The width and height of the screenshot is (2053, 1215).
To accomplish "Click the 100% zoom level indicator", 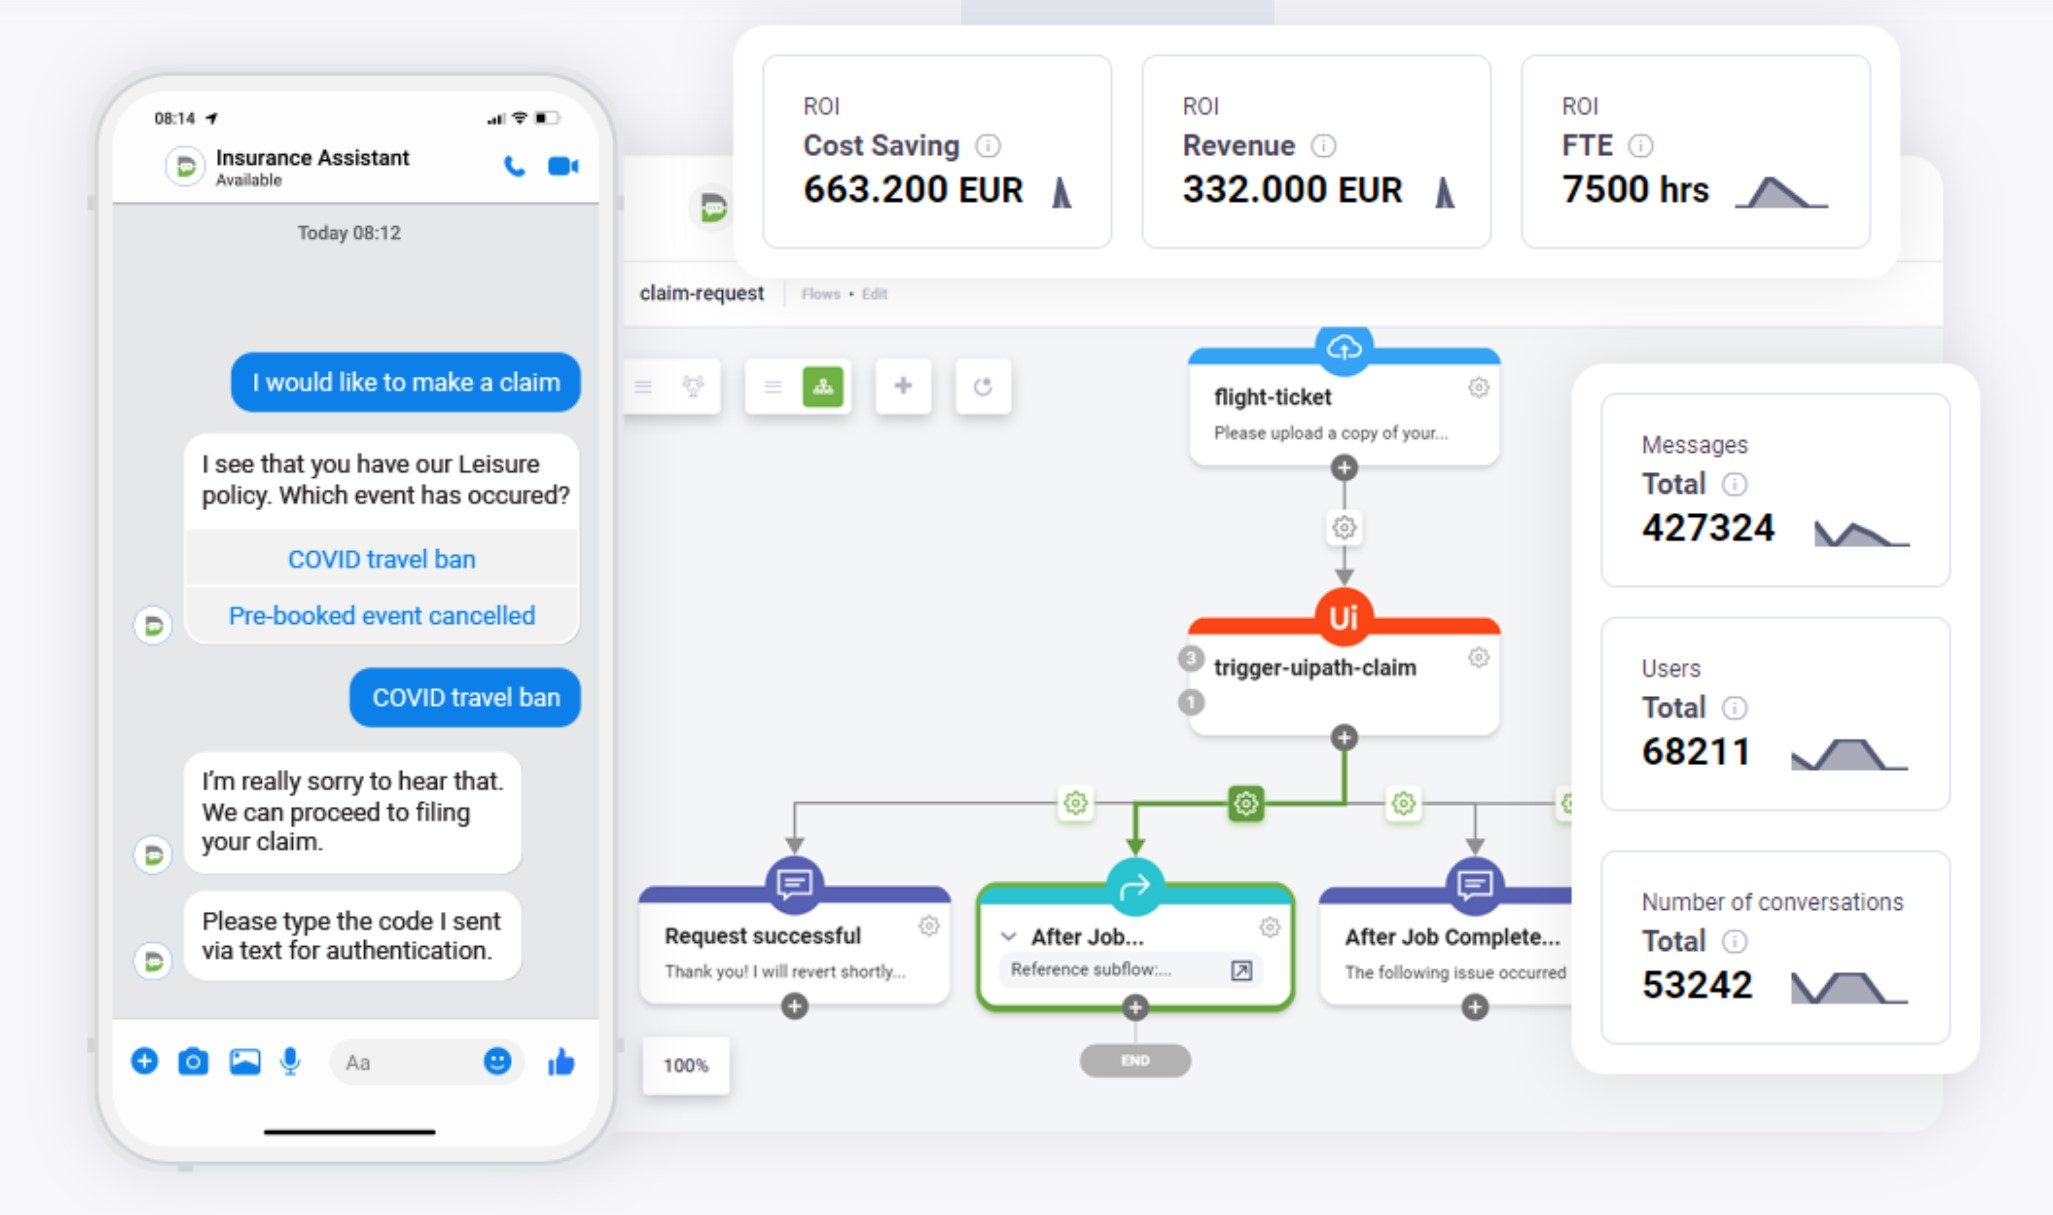I will pos(685,1065).
